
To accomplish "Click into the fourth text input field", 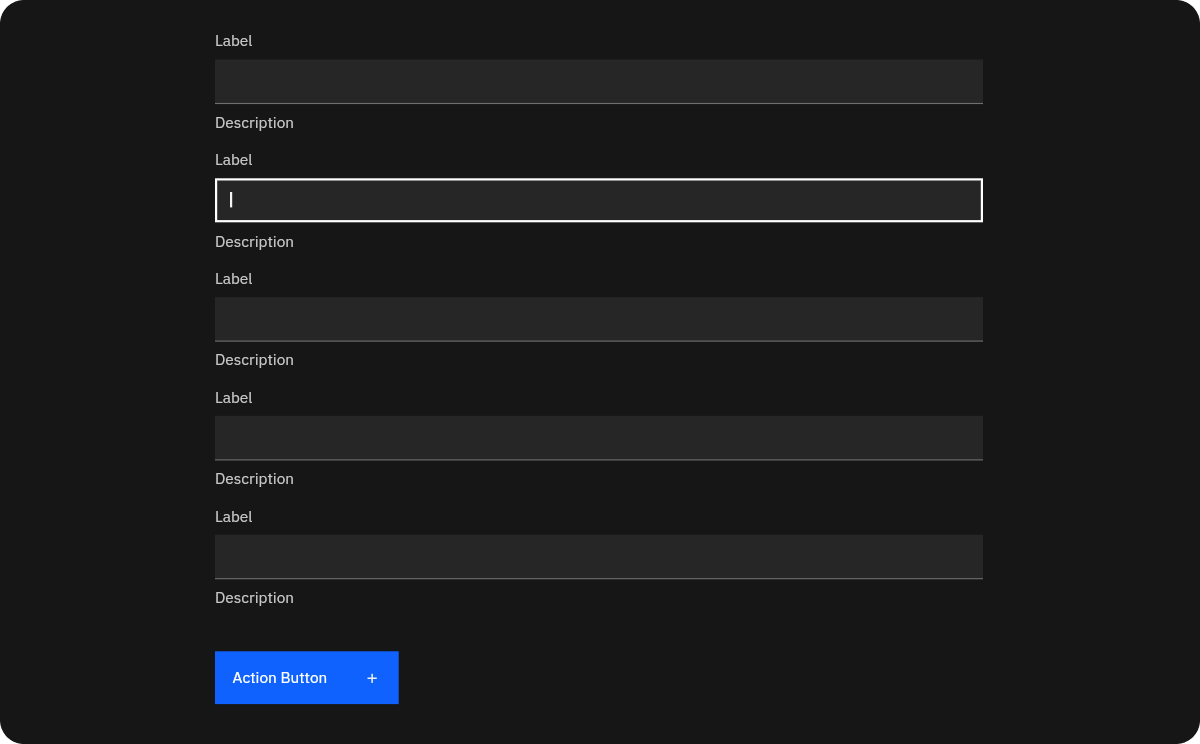I will [598, 438].
